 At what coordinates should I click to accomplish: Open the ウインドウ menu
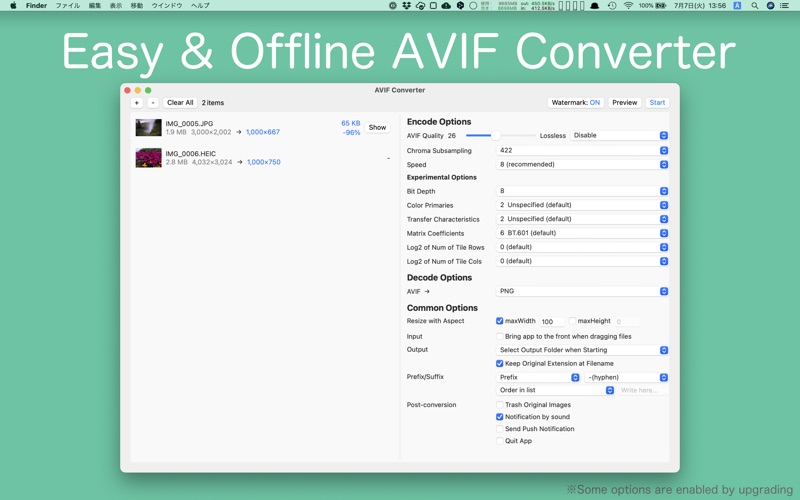tap(167, 6)
